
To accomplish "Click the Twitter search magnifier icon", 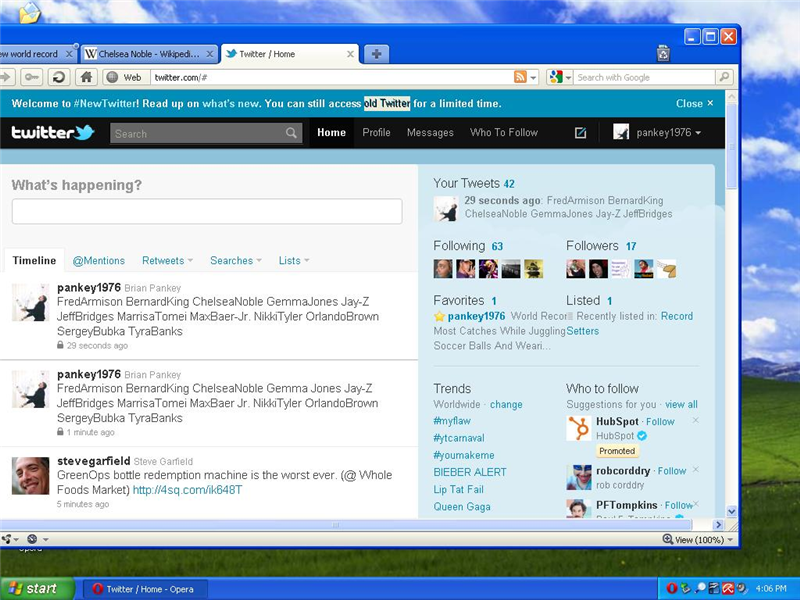I will (x=291, y=133).
